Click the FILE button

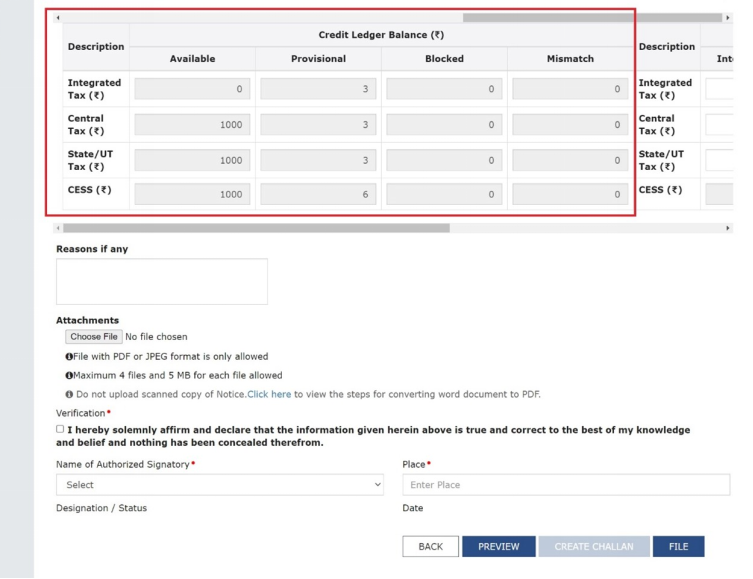(679, 546)
